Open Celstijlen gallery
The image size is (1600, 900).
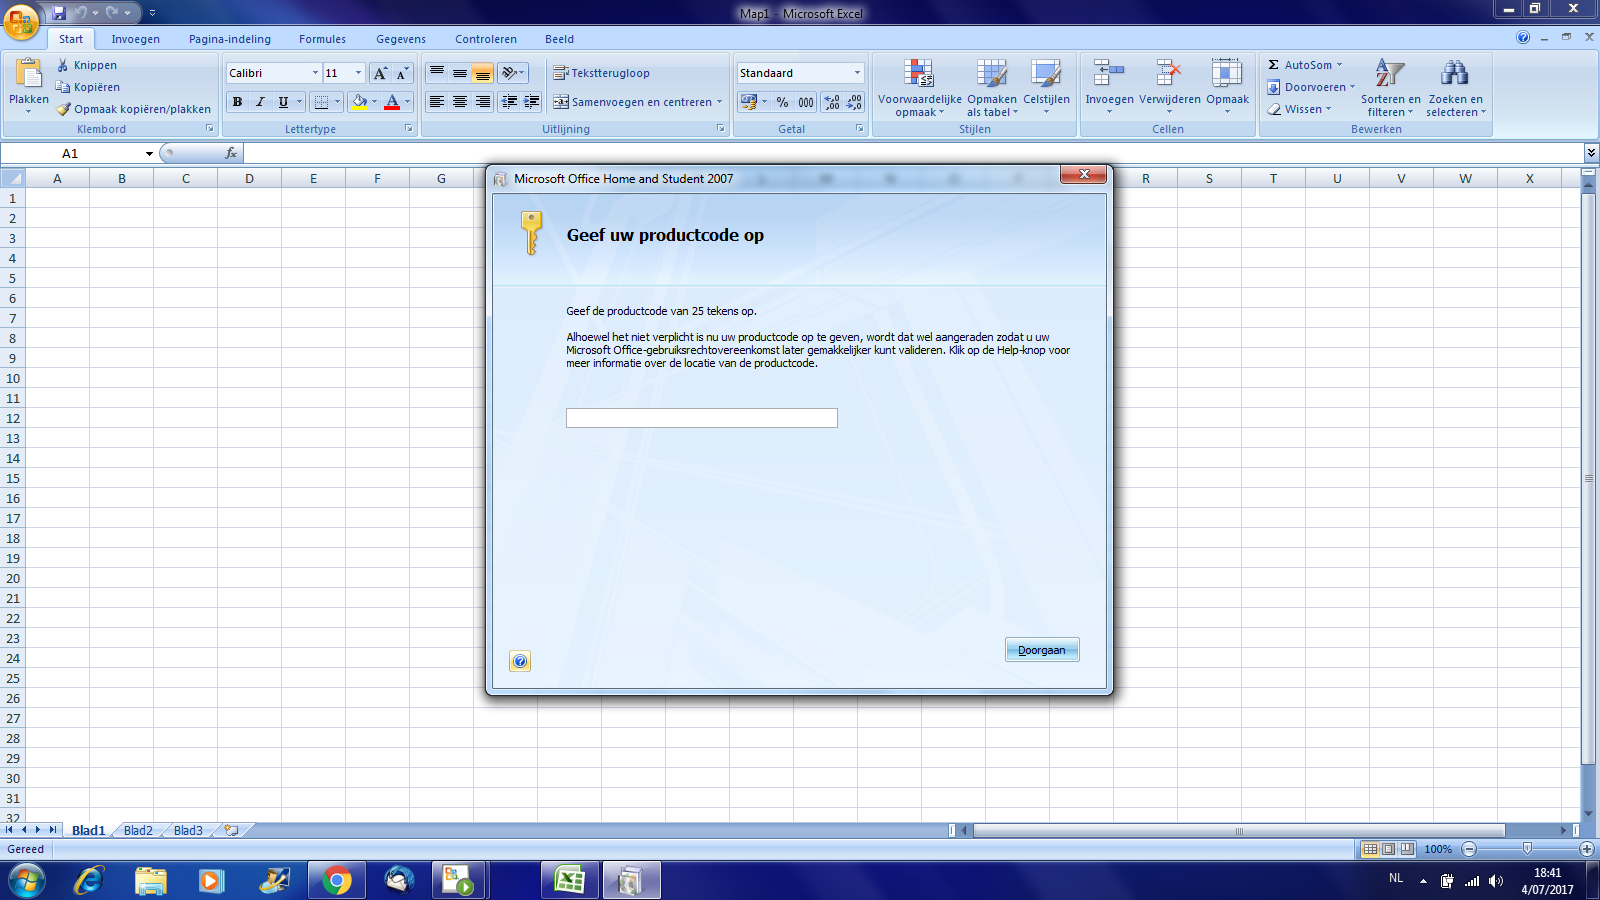point(1046,88)
